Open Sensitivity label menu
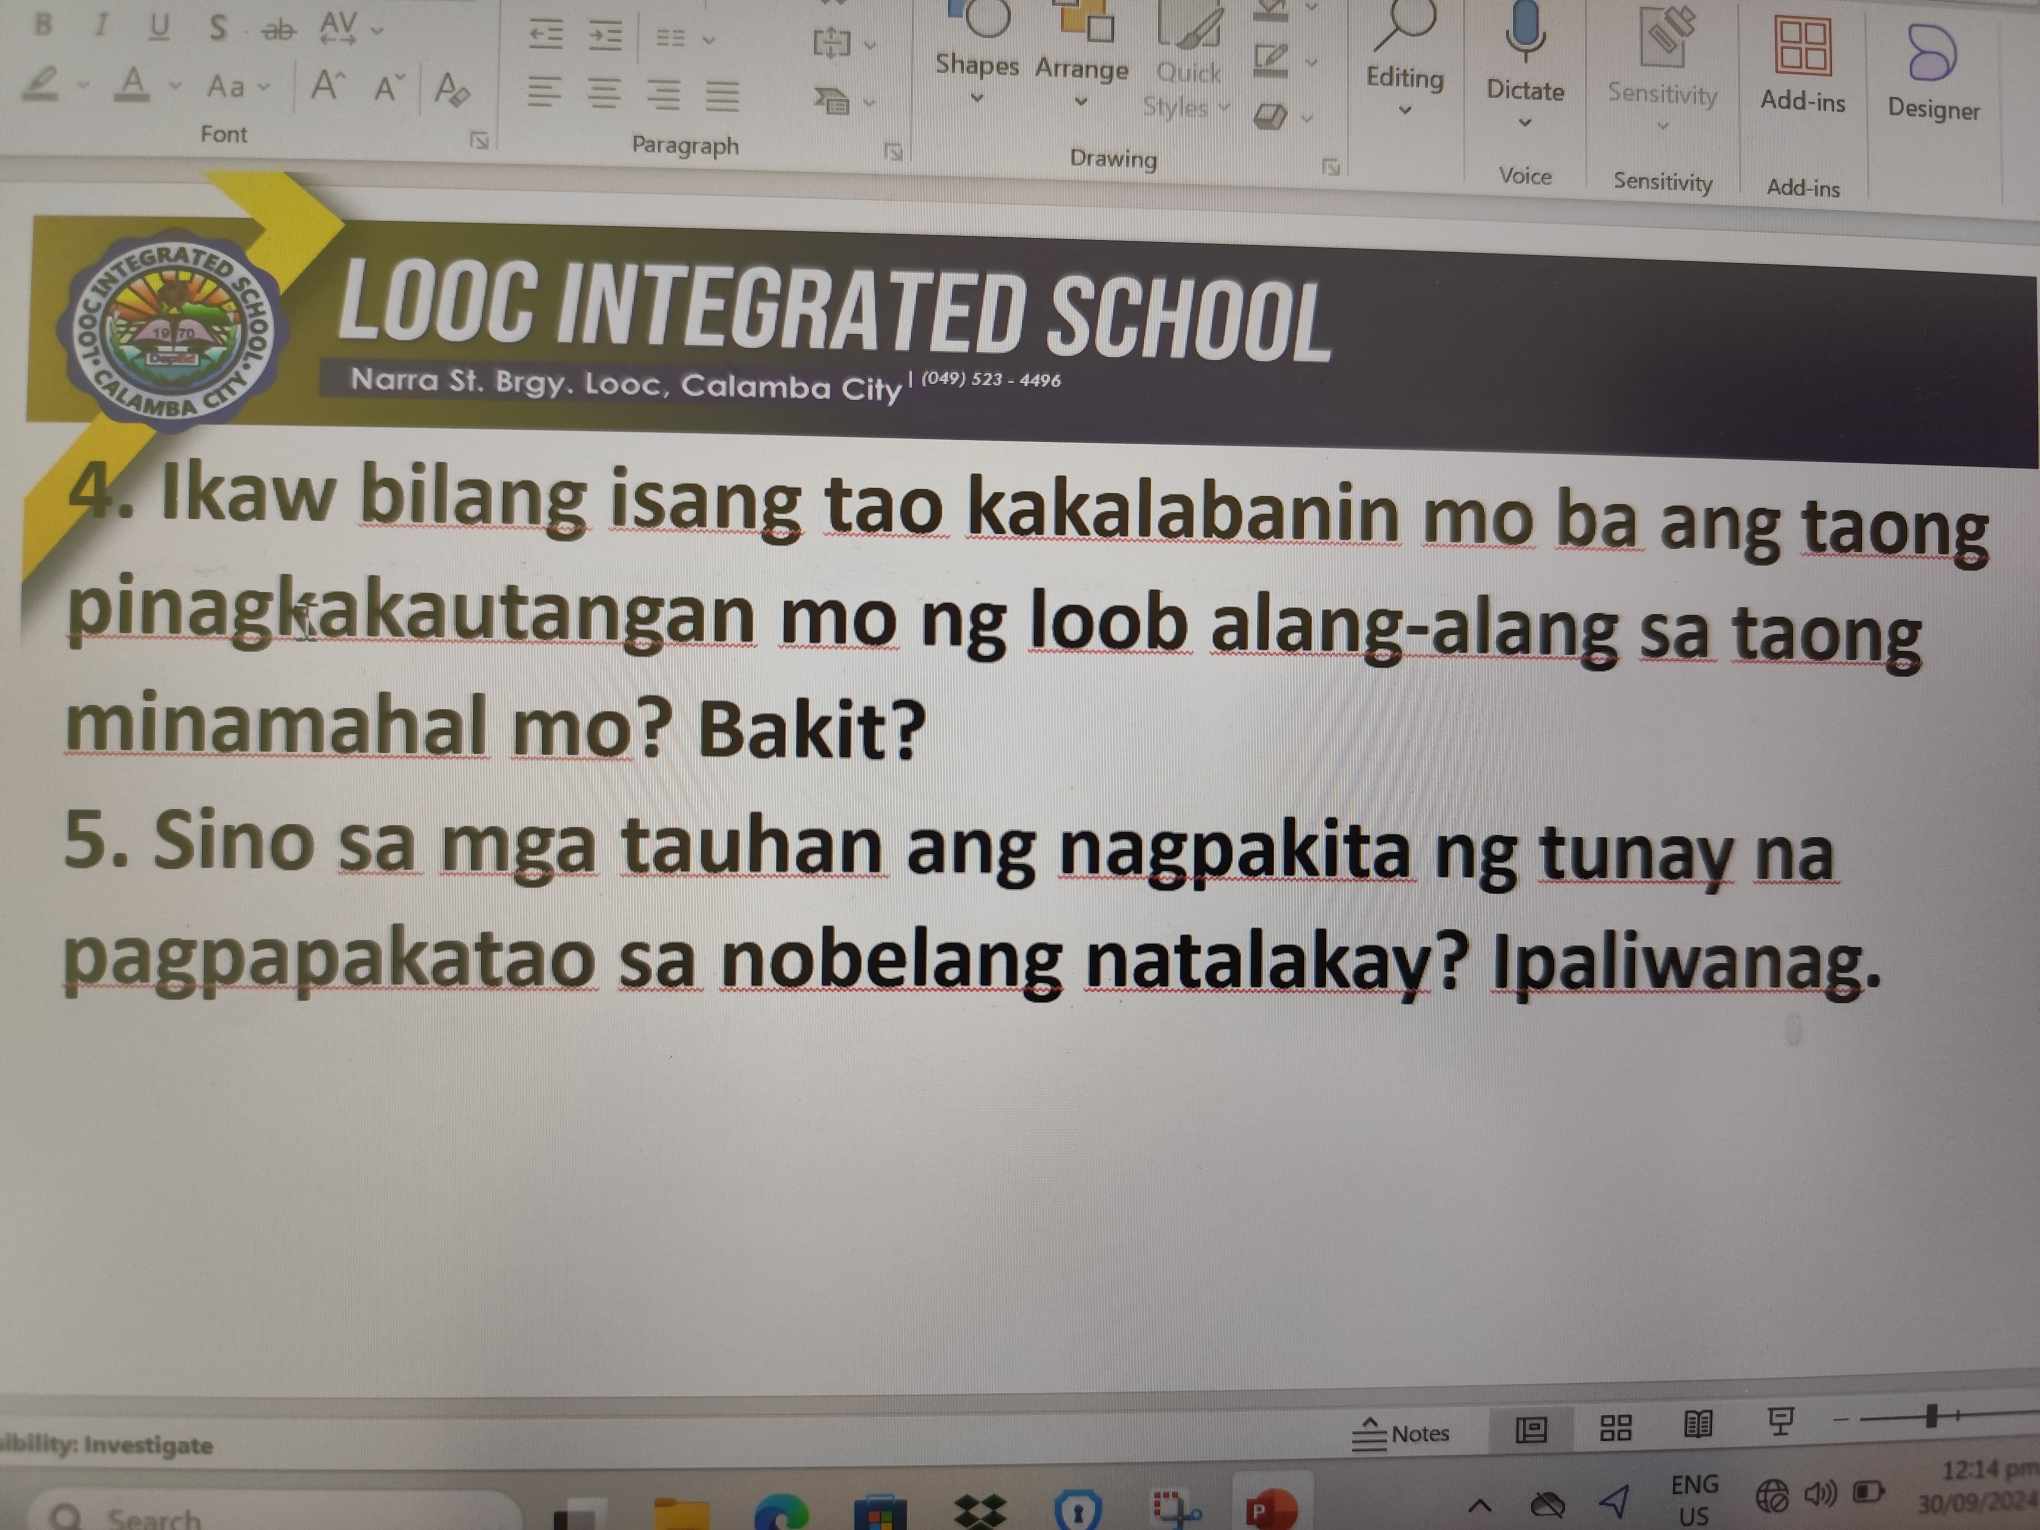The height and width of the screenshot is (1530, 2040). (1662, 70)
